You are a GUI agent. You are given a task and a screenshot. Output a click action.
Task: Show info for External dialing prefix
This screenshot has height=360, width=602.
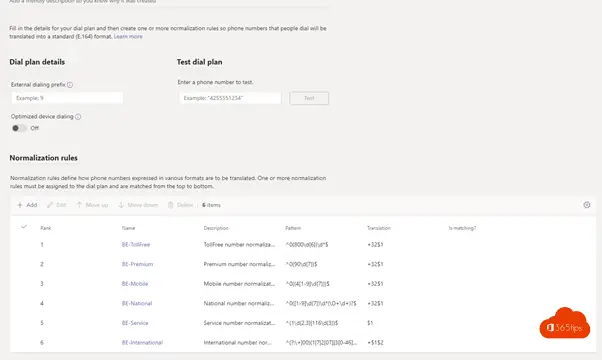point(70,85)
